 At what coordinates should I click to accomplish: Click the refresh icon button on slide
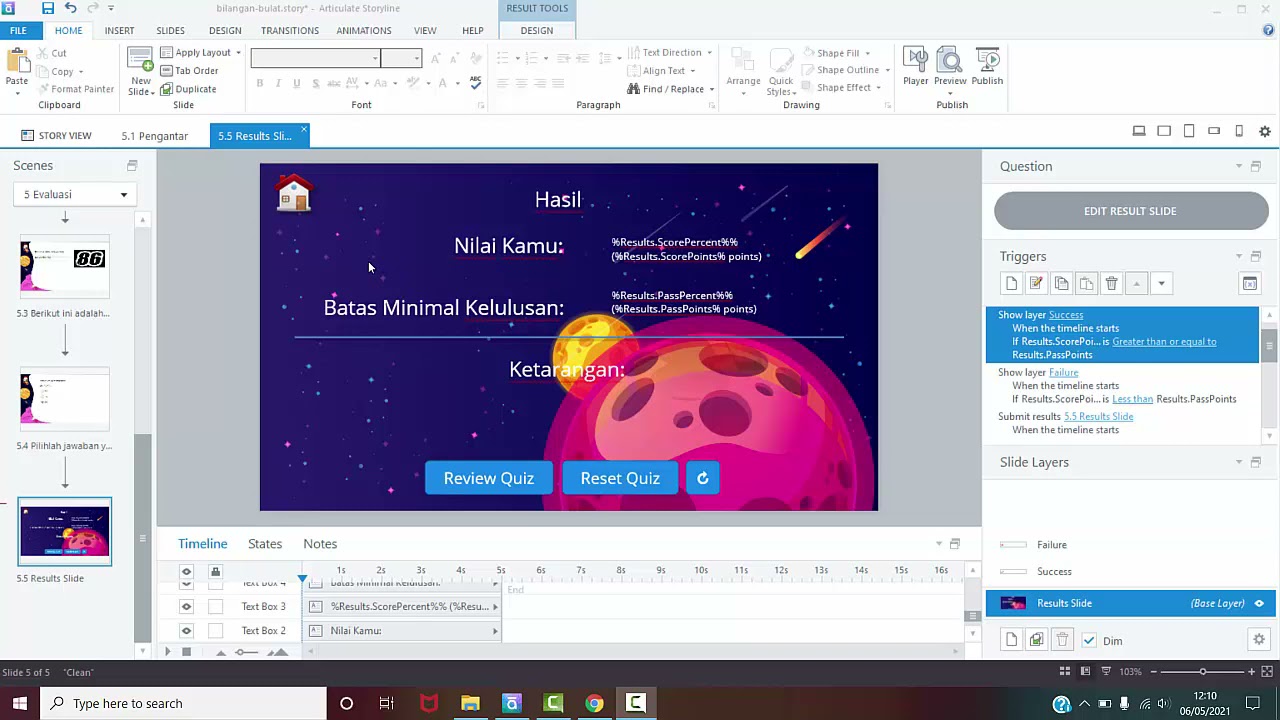pyautogui.click(x=702, y=478)
